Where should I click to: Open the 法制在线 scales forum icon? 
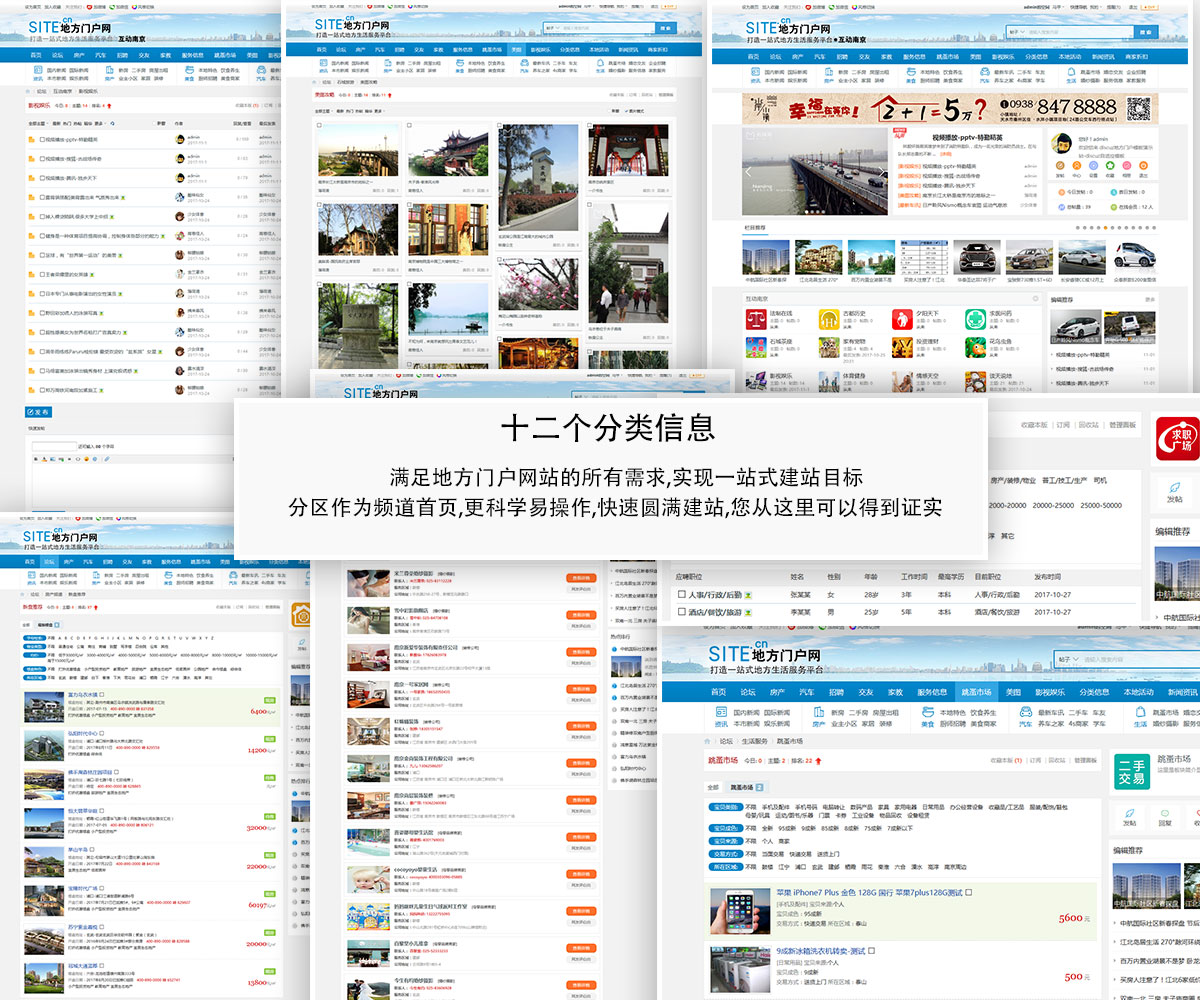[x=756, y=319]
